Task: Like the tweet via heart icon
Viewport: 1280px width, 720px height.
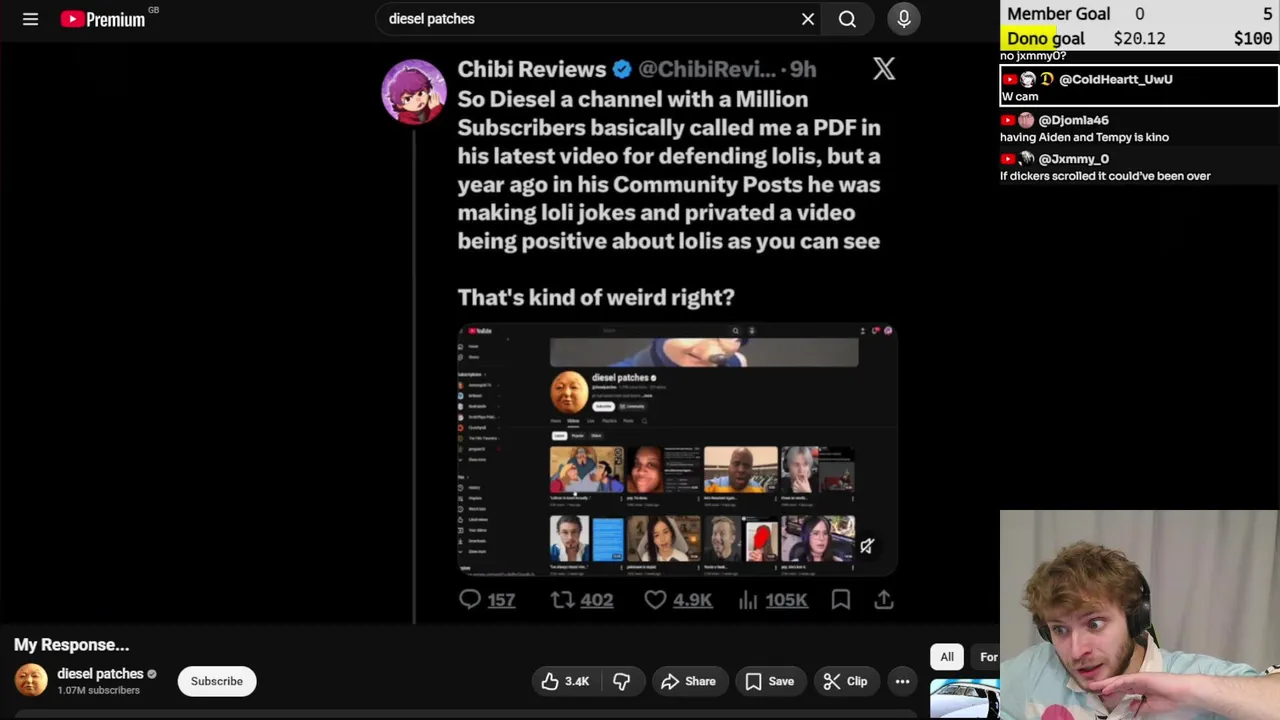Action: (655, 600)
